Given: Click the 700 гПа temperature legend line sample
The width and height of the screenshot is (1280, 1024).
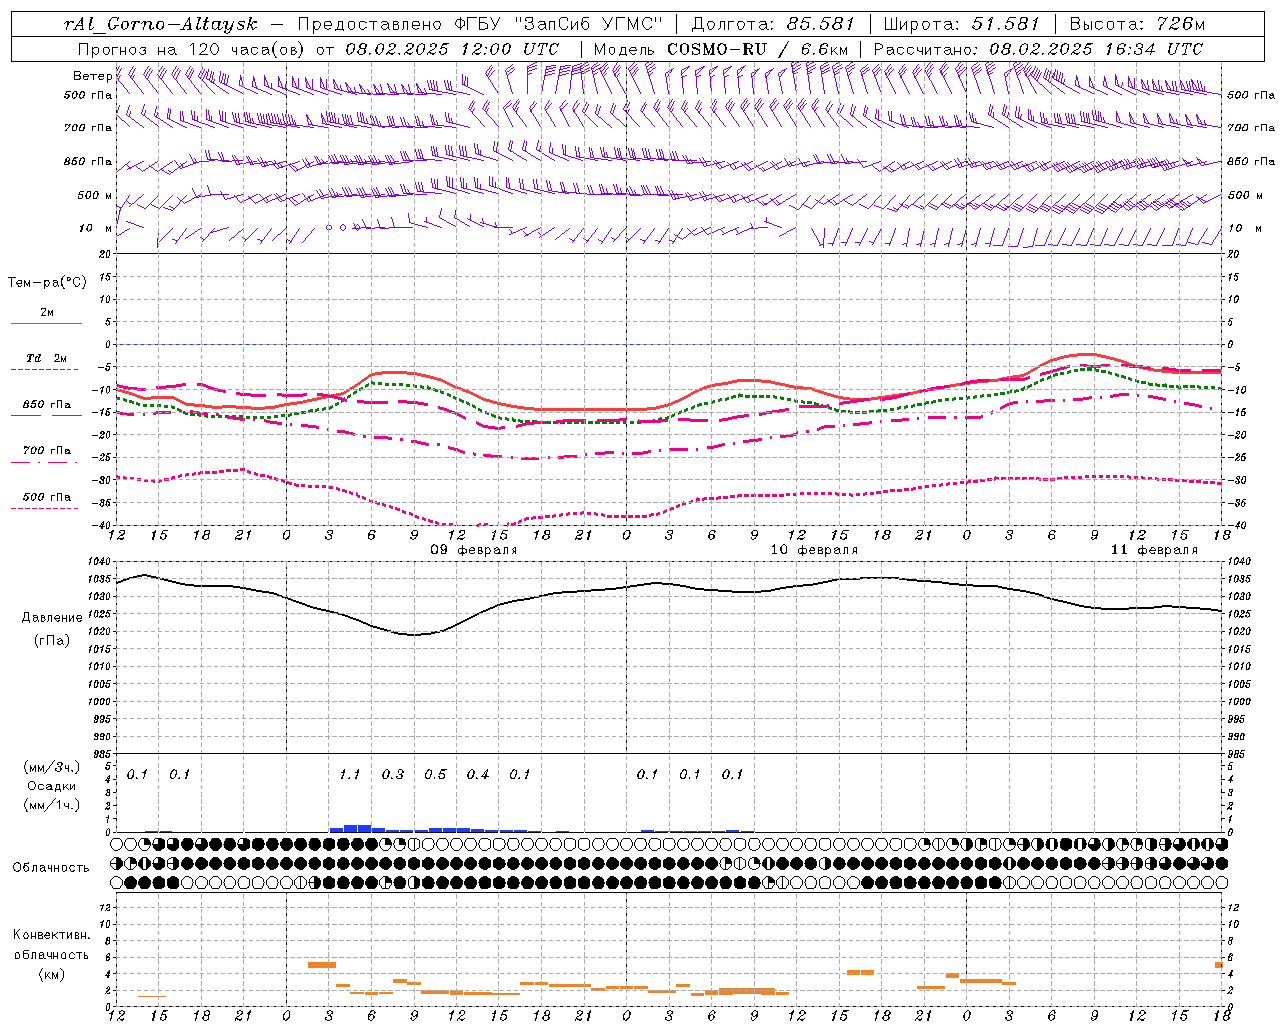Looking at the screenshot, I should (x=46, y=463).
